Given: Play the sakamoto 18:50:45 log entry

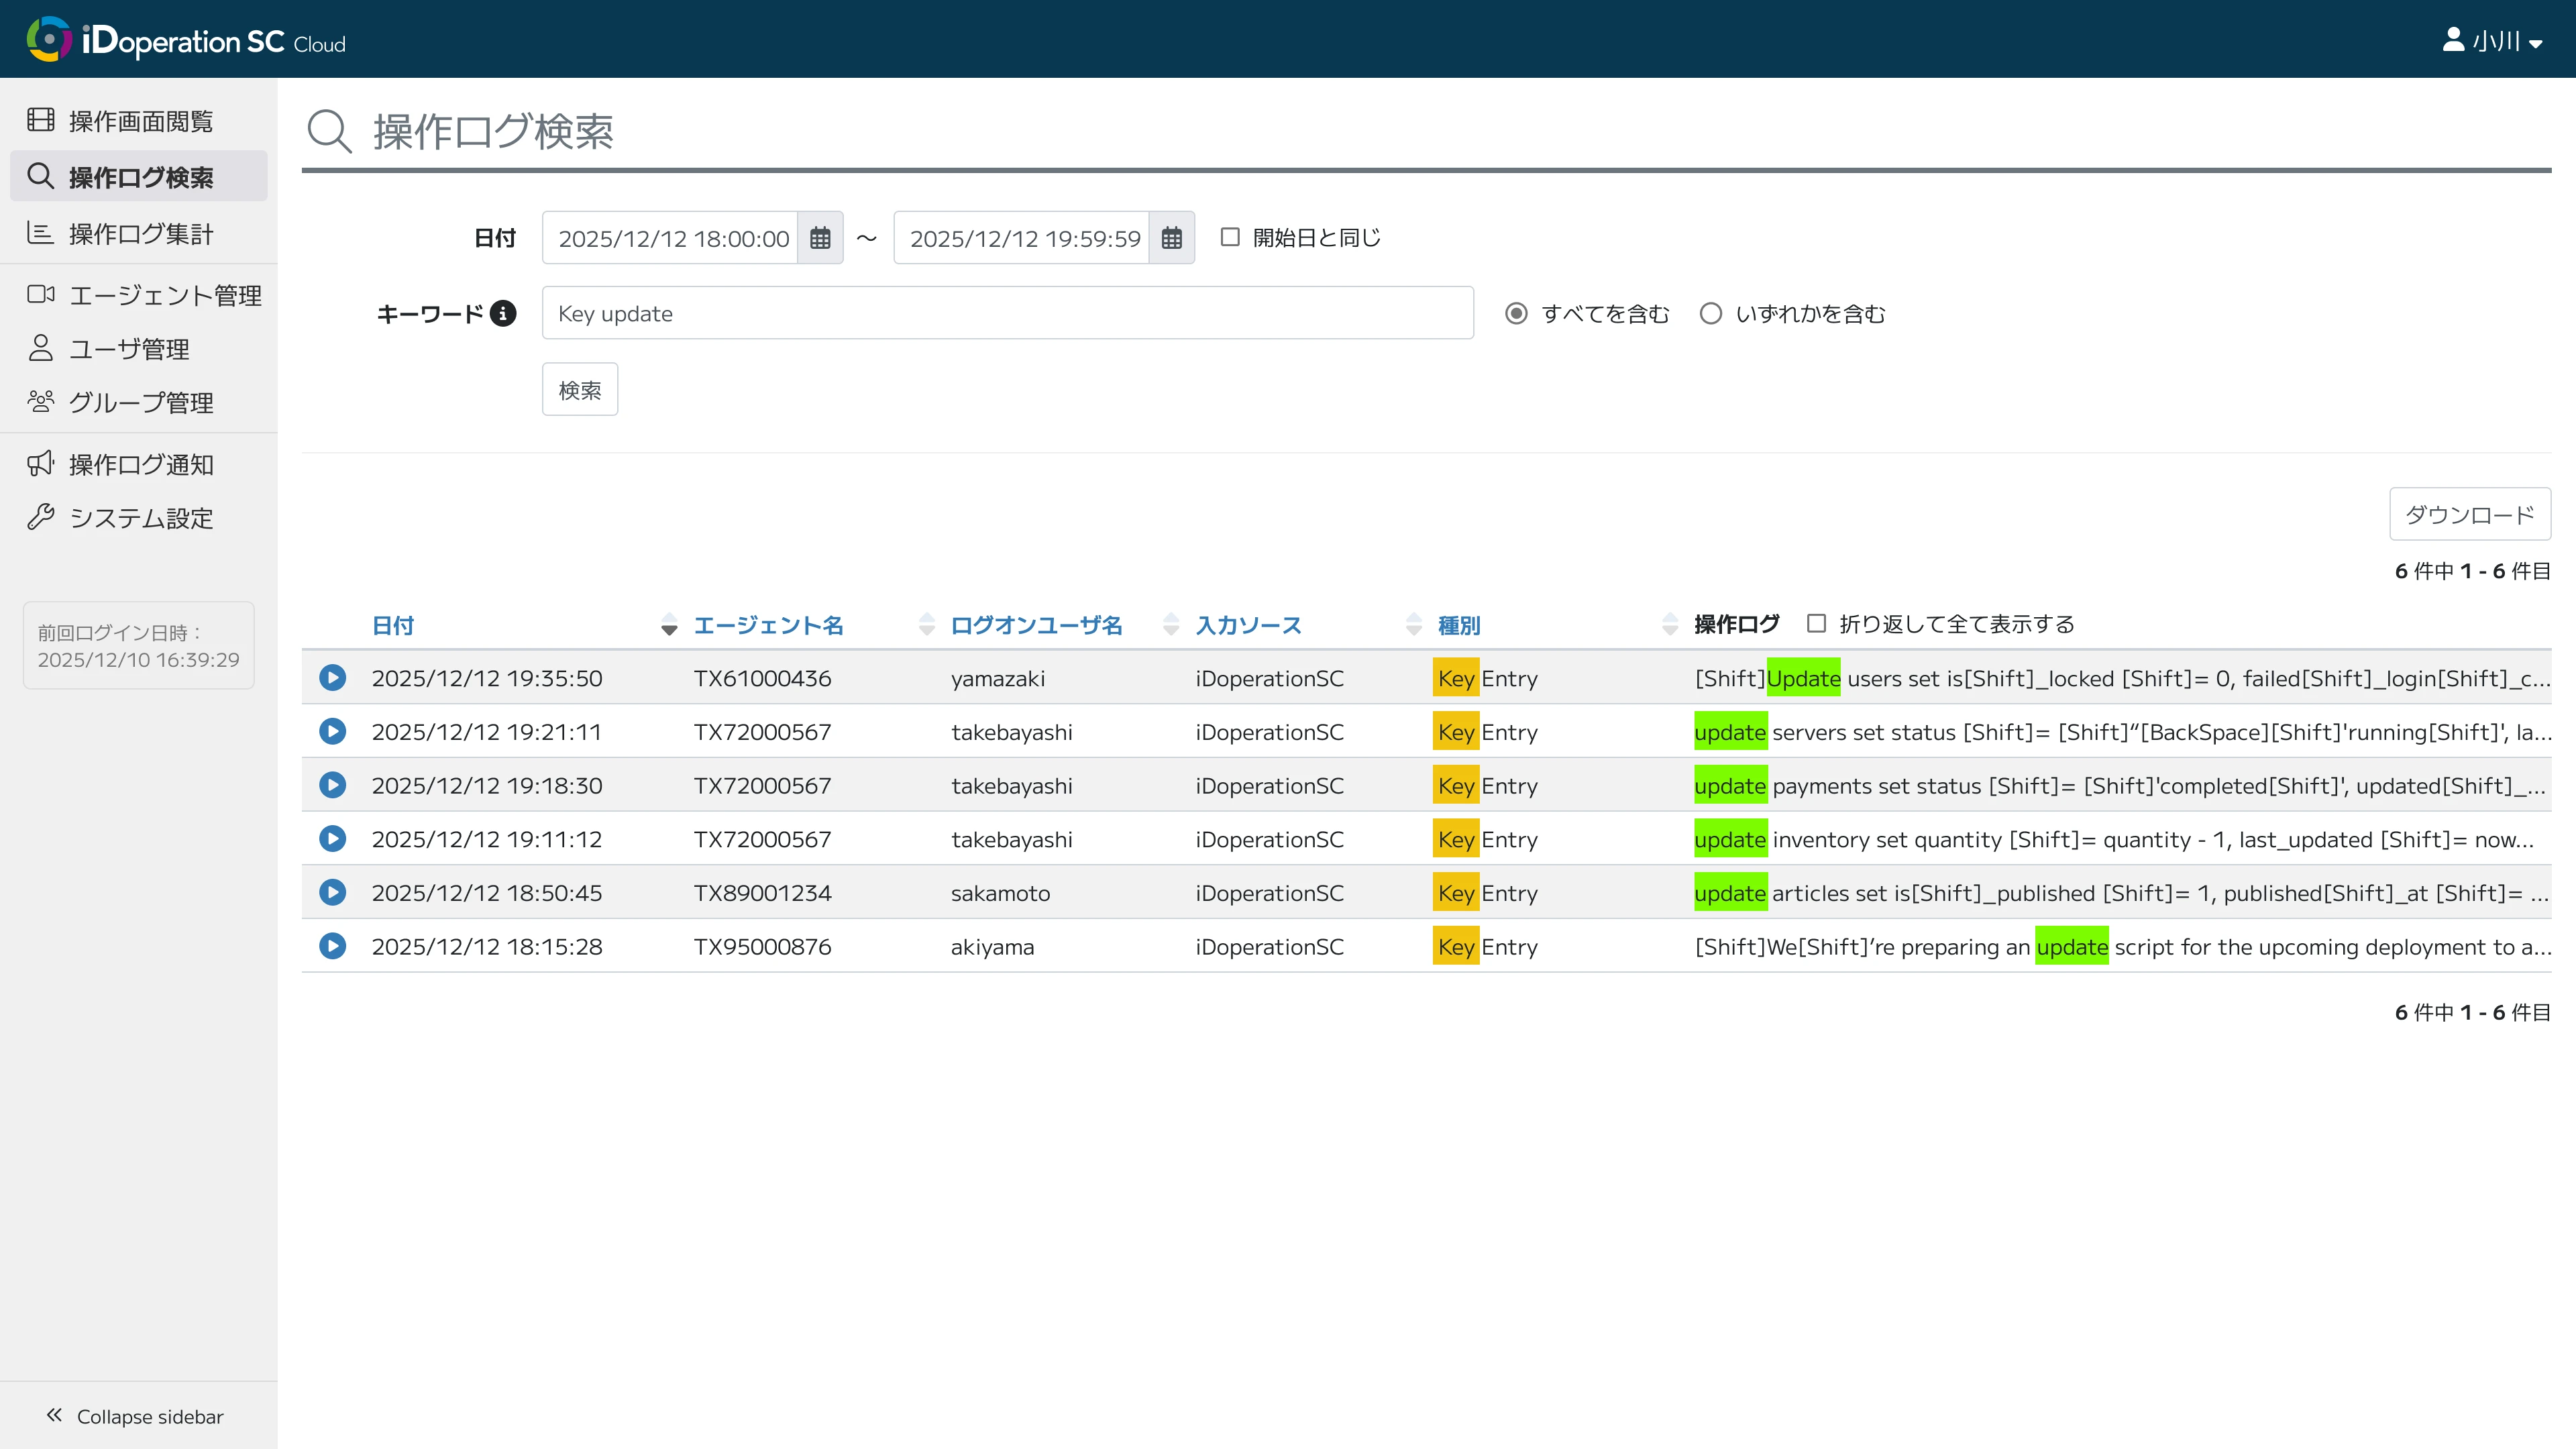Looking at the screenshot, I should [333, 892].
